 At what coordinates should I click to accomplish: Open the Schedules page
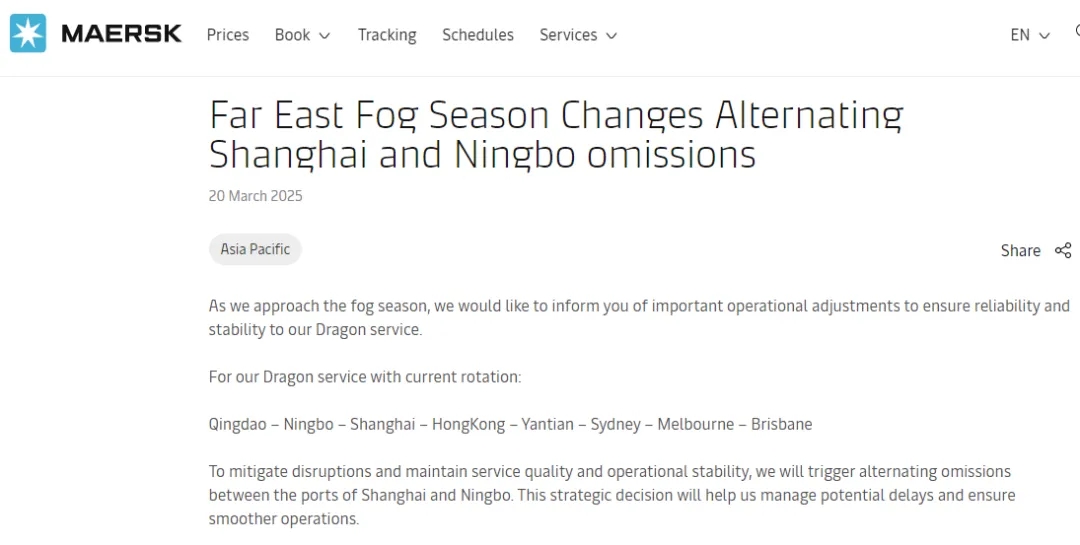tap(477, 34)
